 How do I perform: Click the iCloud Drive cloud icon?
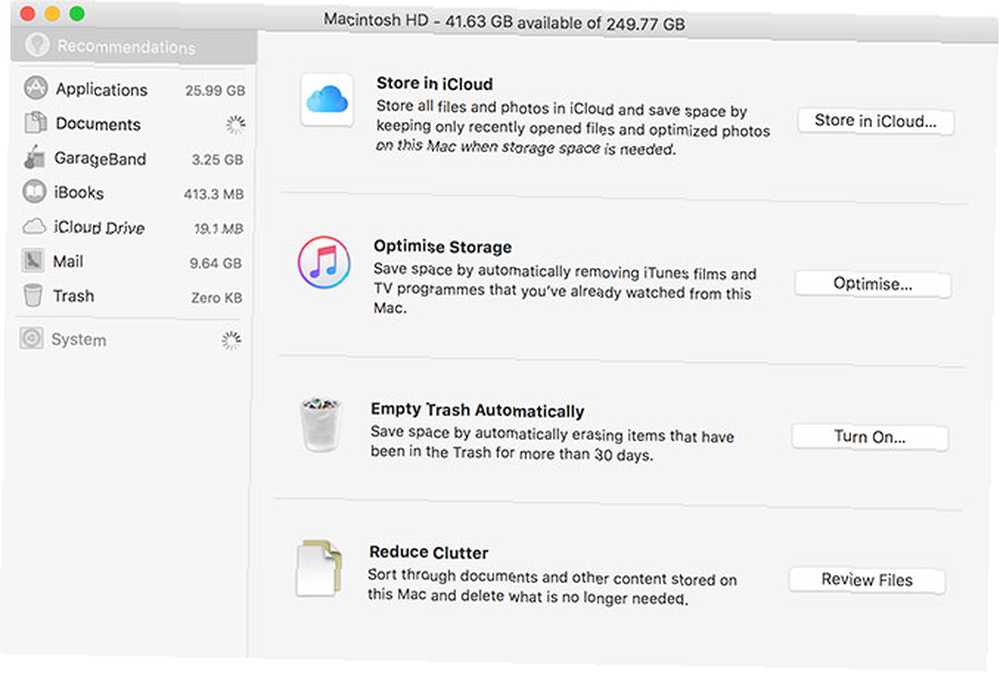coord(34,226)
